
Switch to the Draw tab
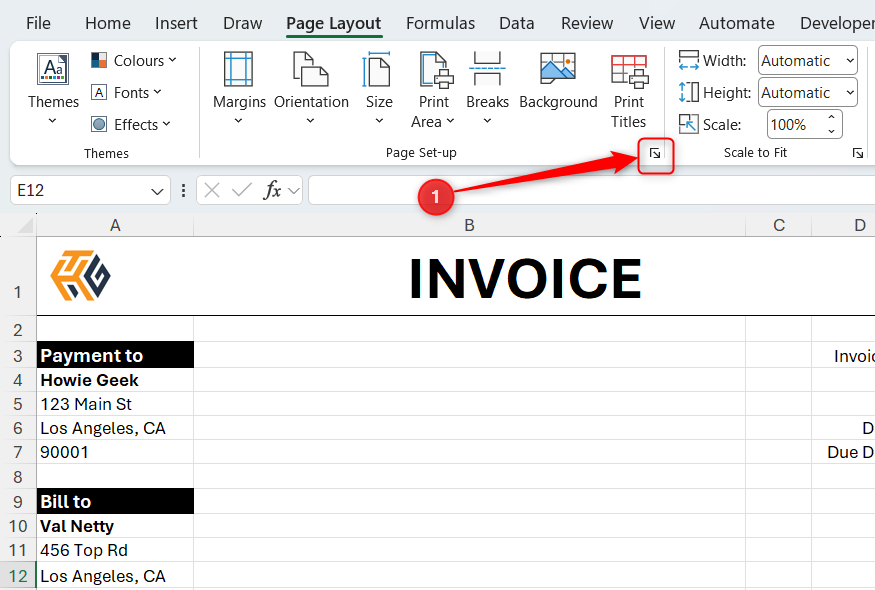point(242,23)
